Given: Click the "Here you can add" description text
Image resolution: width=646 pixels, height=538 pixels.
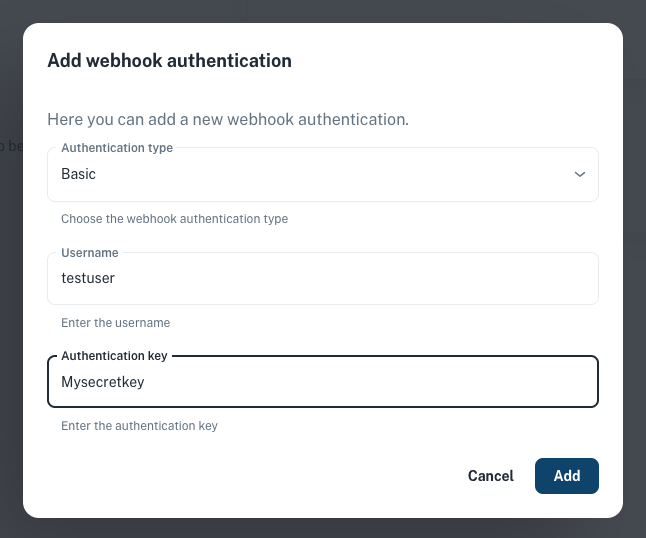Looking at the screenshot, I should [228, 120].
